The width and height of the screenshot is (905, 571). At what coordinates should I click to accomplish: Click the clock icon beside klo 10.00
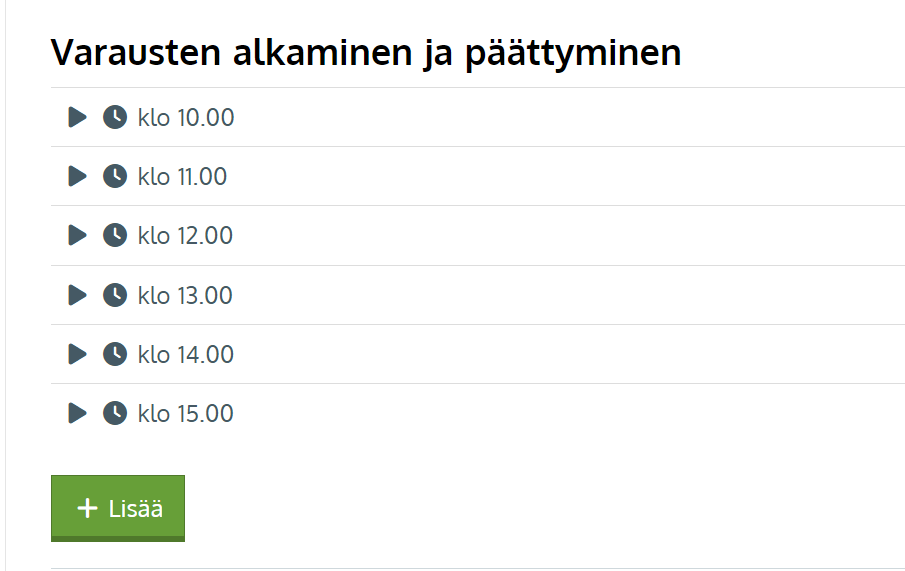click(115, 118)
